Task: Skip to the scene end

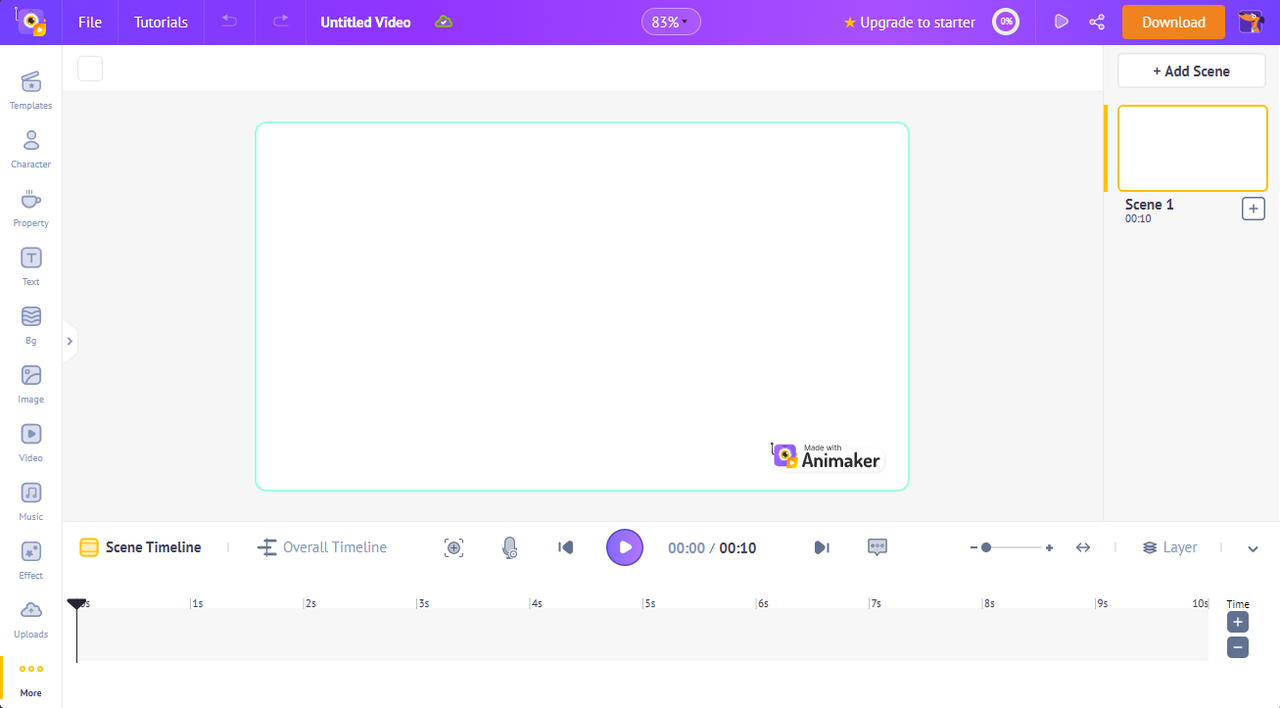Action: point(821,547)
